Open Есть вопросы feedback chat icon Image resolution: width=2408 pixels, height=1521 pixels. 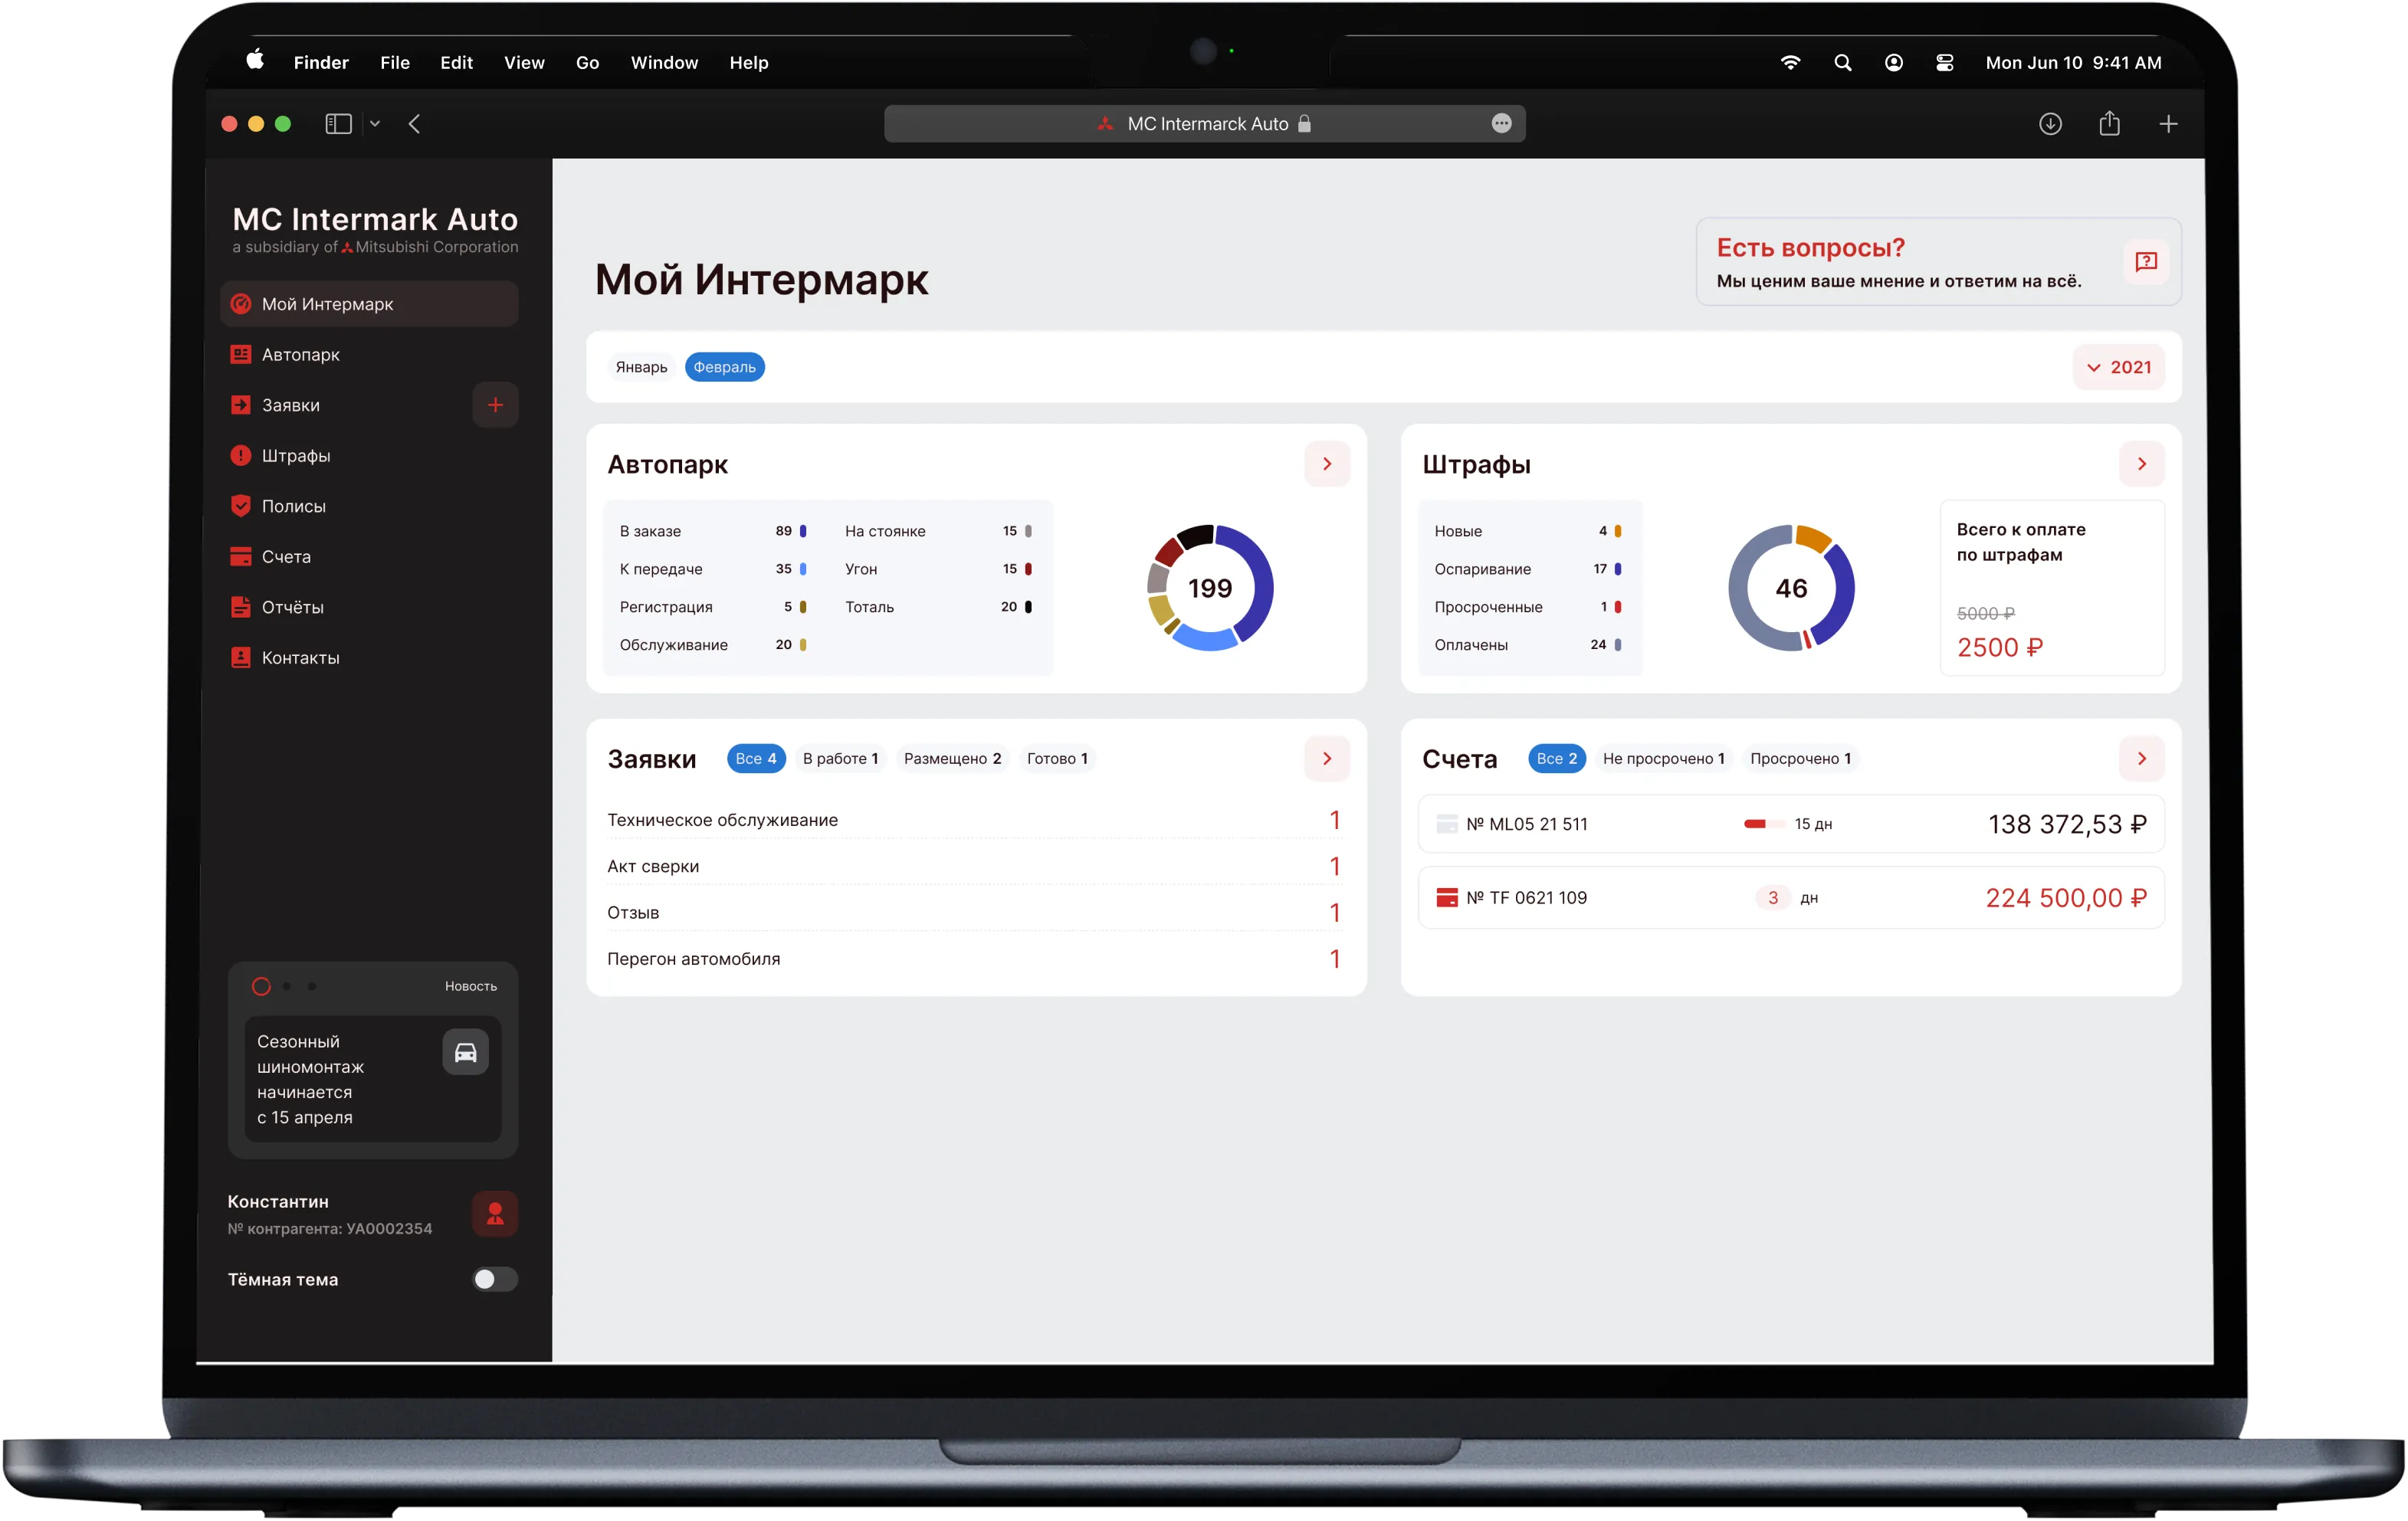pyautogui.click(x=2145, y=261)
